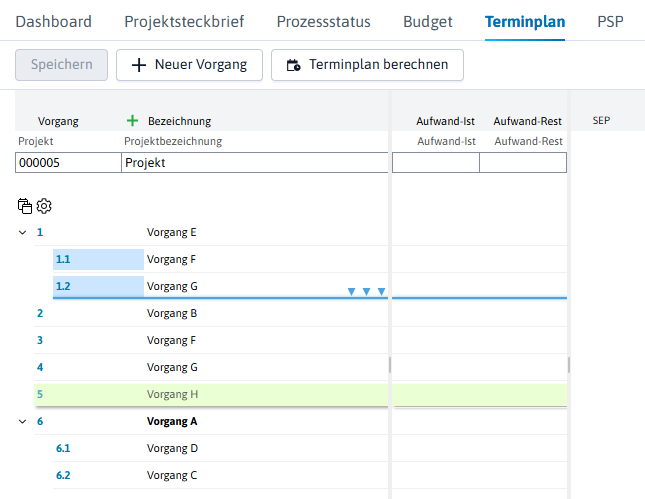Click the Speichern button
This screenshot has width=645, height=499.
click(62, 65)
